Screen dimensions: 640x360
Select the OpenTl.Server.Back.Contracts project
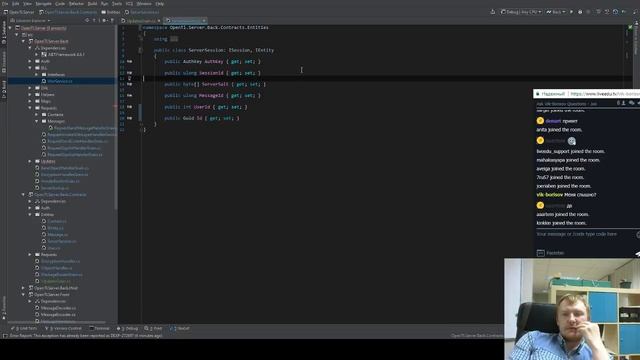[x=60, y=195]
